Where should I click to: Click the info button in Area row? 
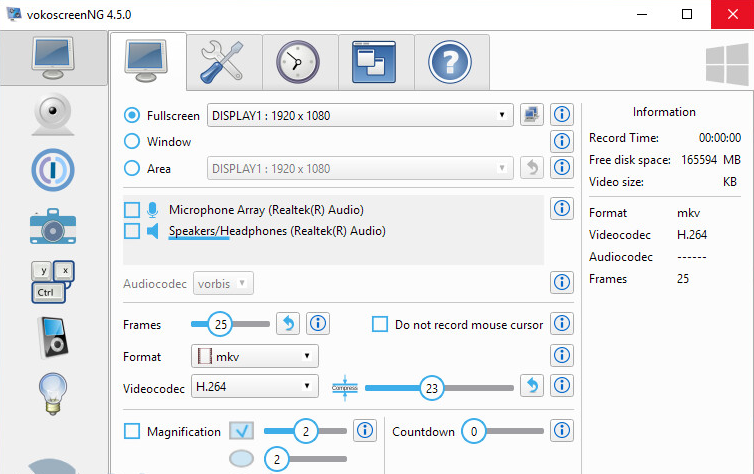[562, 167]
